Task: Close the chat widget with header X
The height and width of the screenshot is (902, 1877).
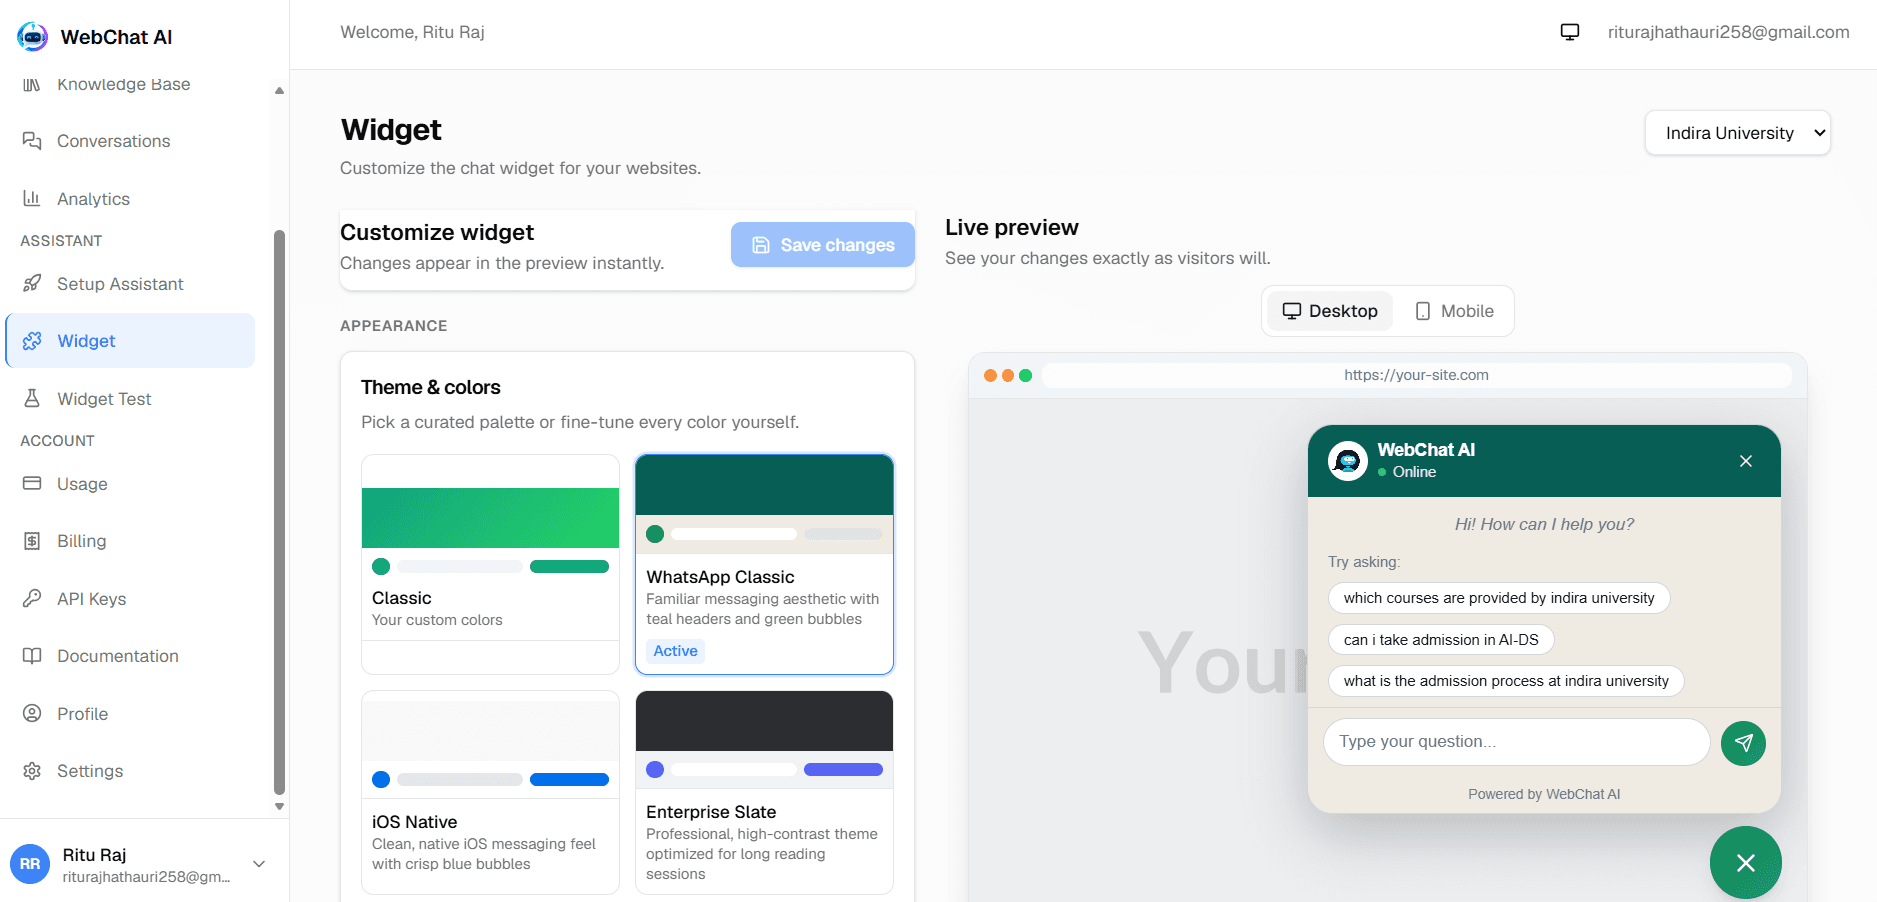Action: pyautogui.click(x=1746, y=461)
